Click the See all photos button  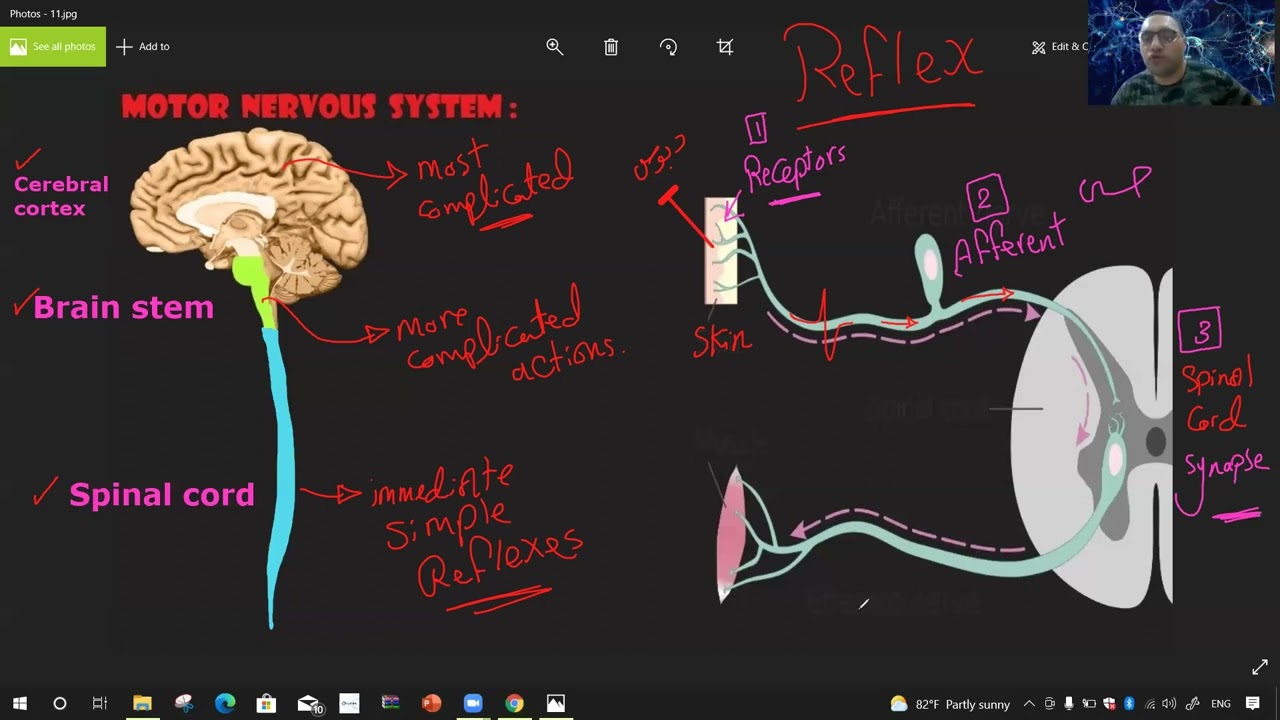tap(53, 46)
